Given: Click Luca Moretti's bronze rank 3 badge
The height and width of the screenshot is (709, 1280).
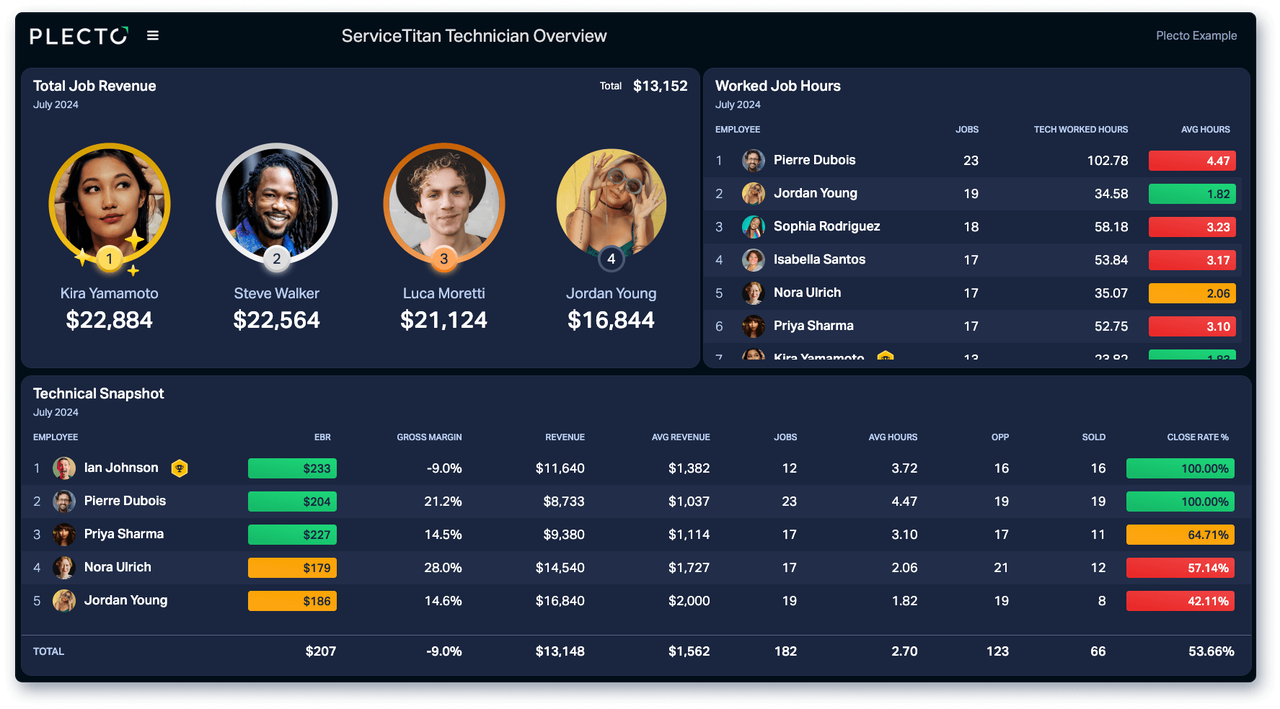Looking at the screenshot, I should coord(444,260).
